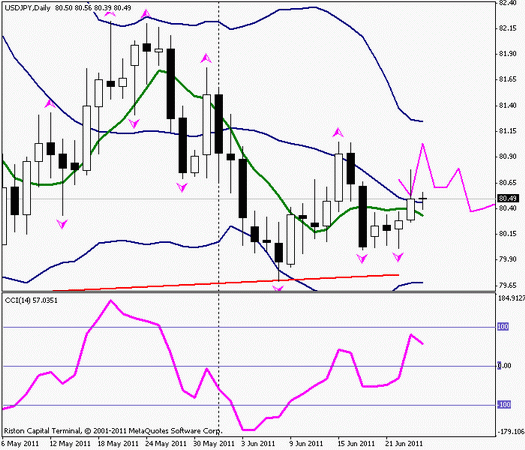Select the 81.65 price axis label

point(508,79)
